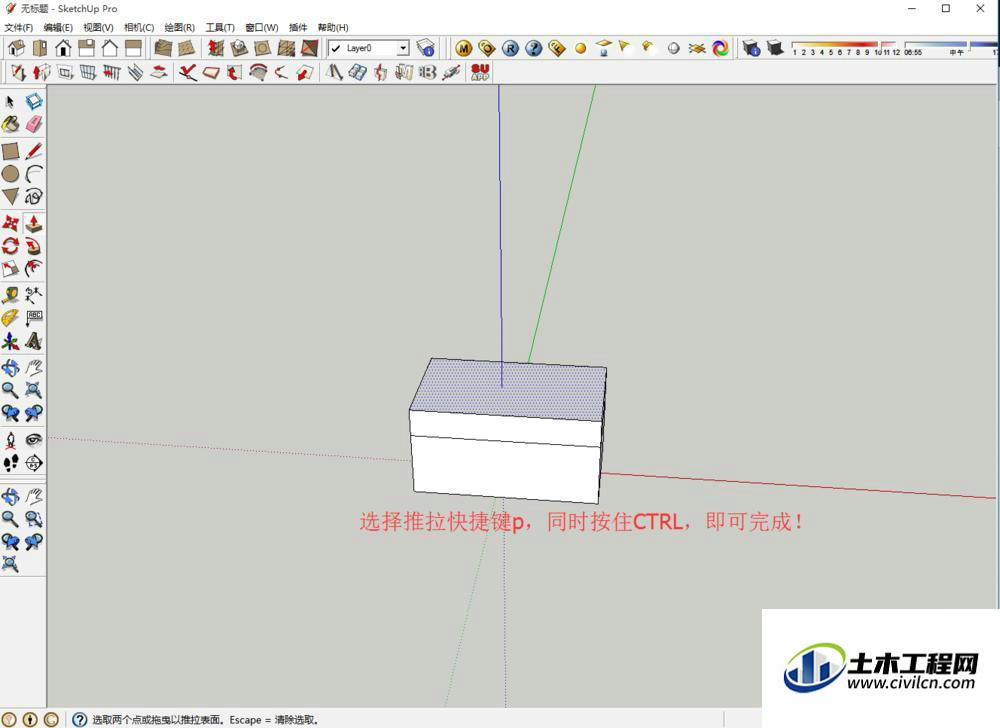Select the red pencil Line tool
This screenshot has height=728, width=1000.
tap(34, 151)
